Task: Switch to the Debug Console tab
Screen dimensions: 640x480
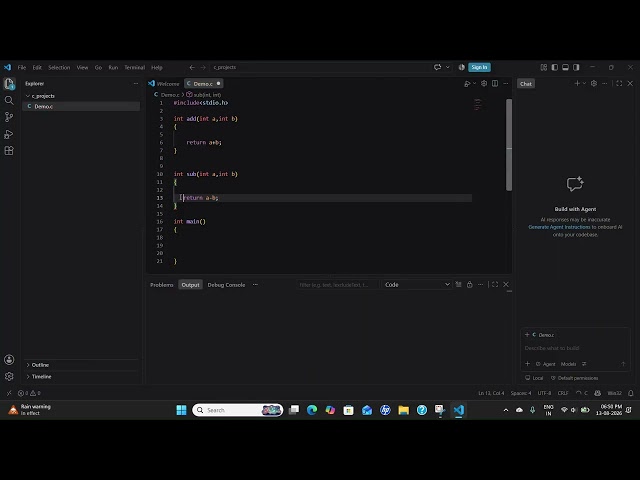Action: [x=226, y=285]
